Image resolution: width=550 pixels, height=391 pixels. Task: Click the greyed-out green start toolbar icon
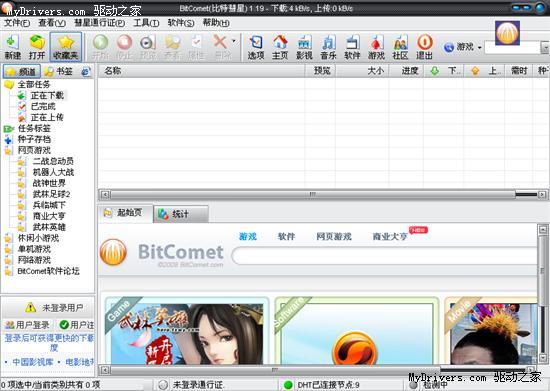[101, 47]
